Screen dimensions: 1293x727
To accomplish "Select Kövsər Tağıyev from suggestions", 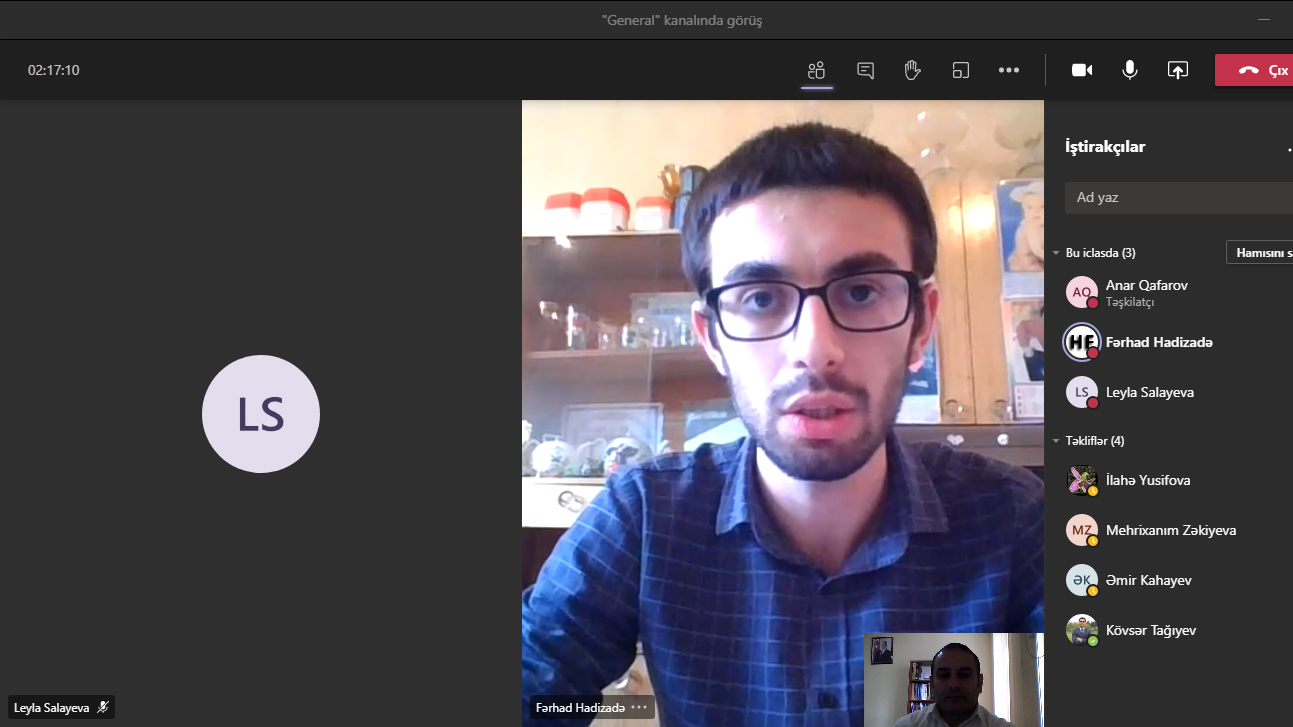I will 1150,630.
